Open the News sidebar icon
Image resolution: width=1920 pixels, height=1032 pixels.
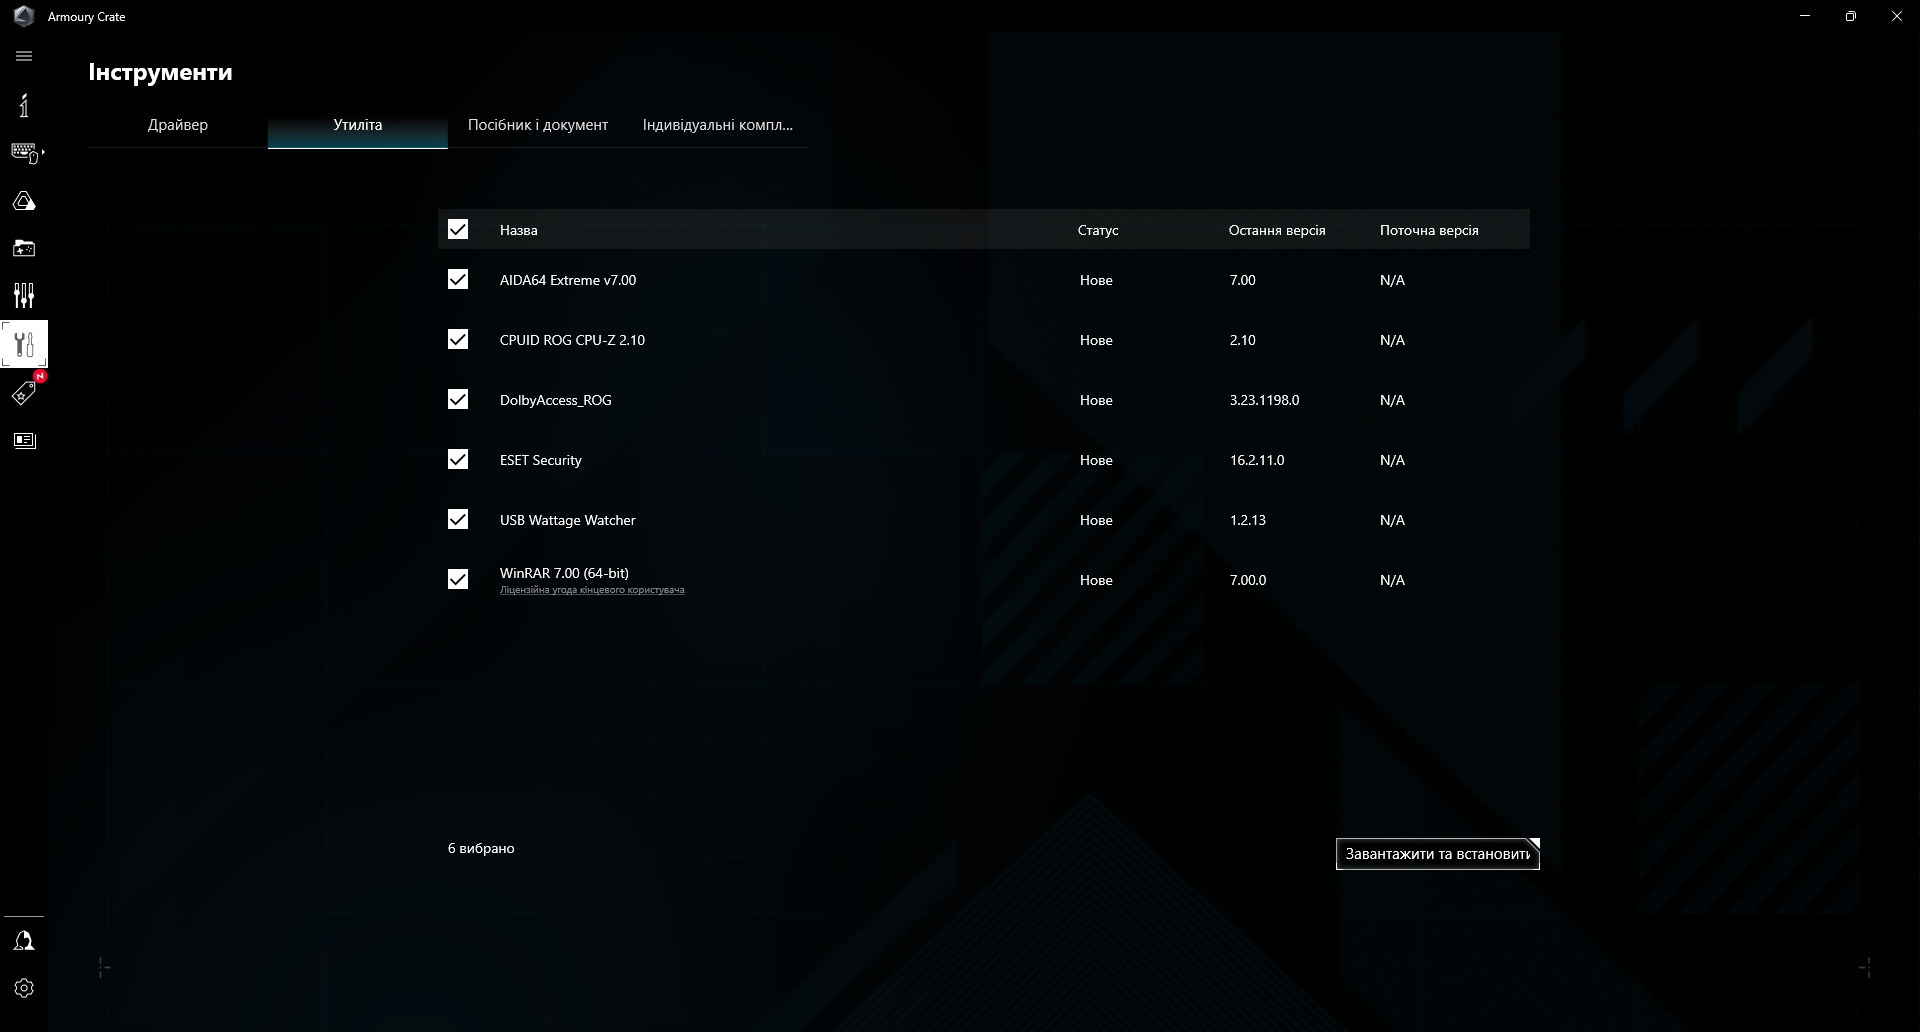click(x=24, y=440)
